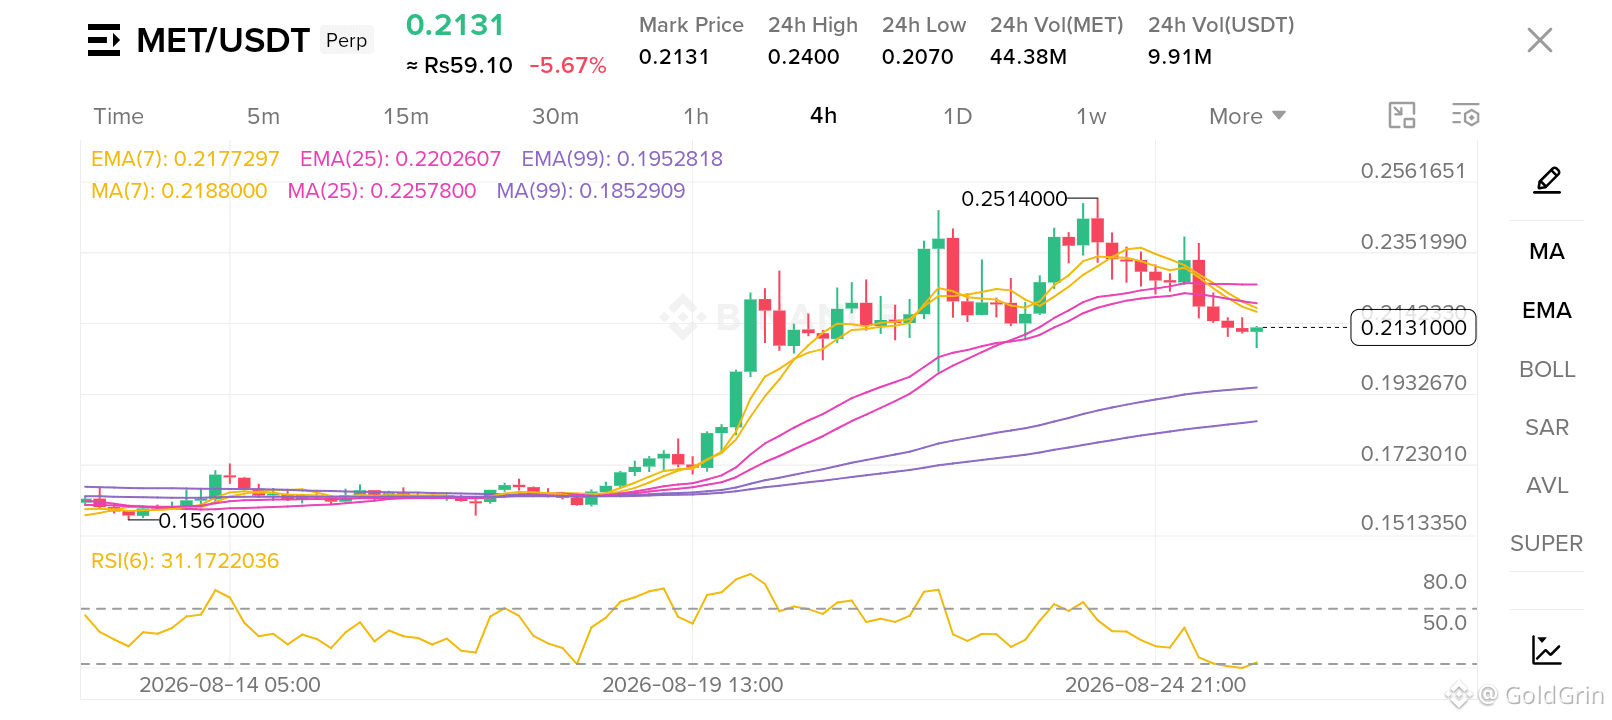The image size is (1612, 720).
Task: Click the RSI(6) indicator label
Action: [185, 561]
